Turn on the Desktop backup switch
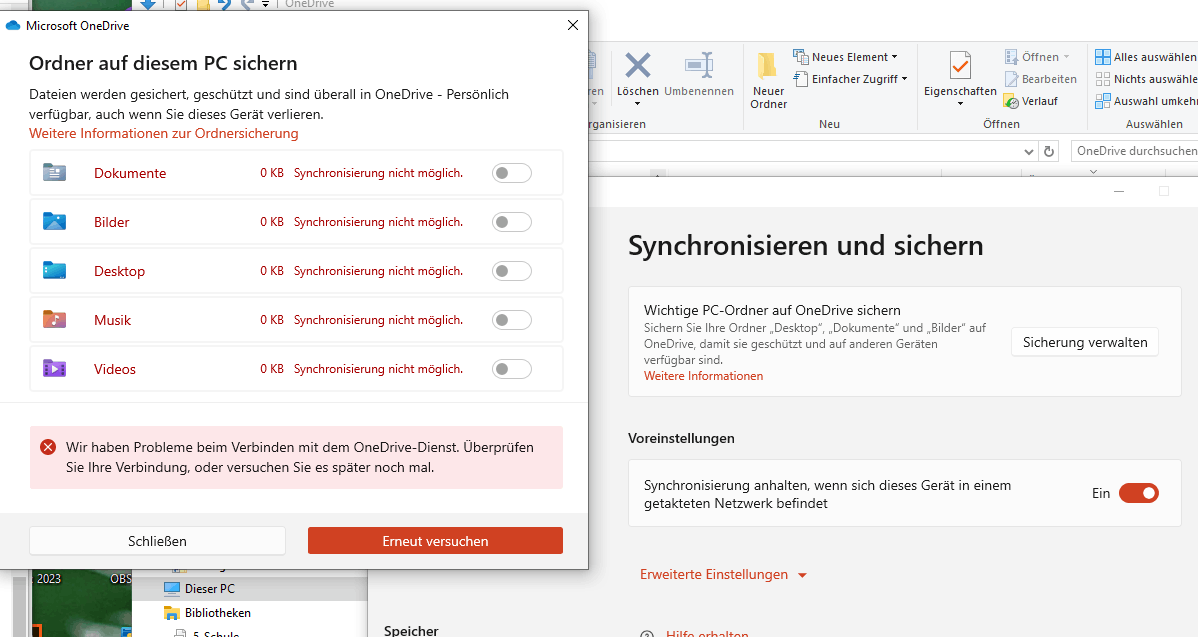Image resolution: width=1198 pixels, height=637 pixels. coord(511,270)
